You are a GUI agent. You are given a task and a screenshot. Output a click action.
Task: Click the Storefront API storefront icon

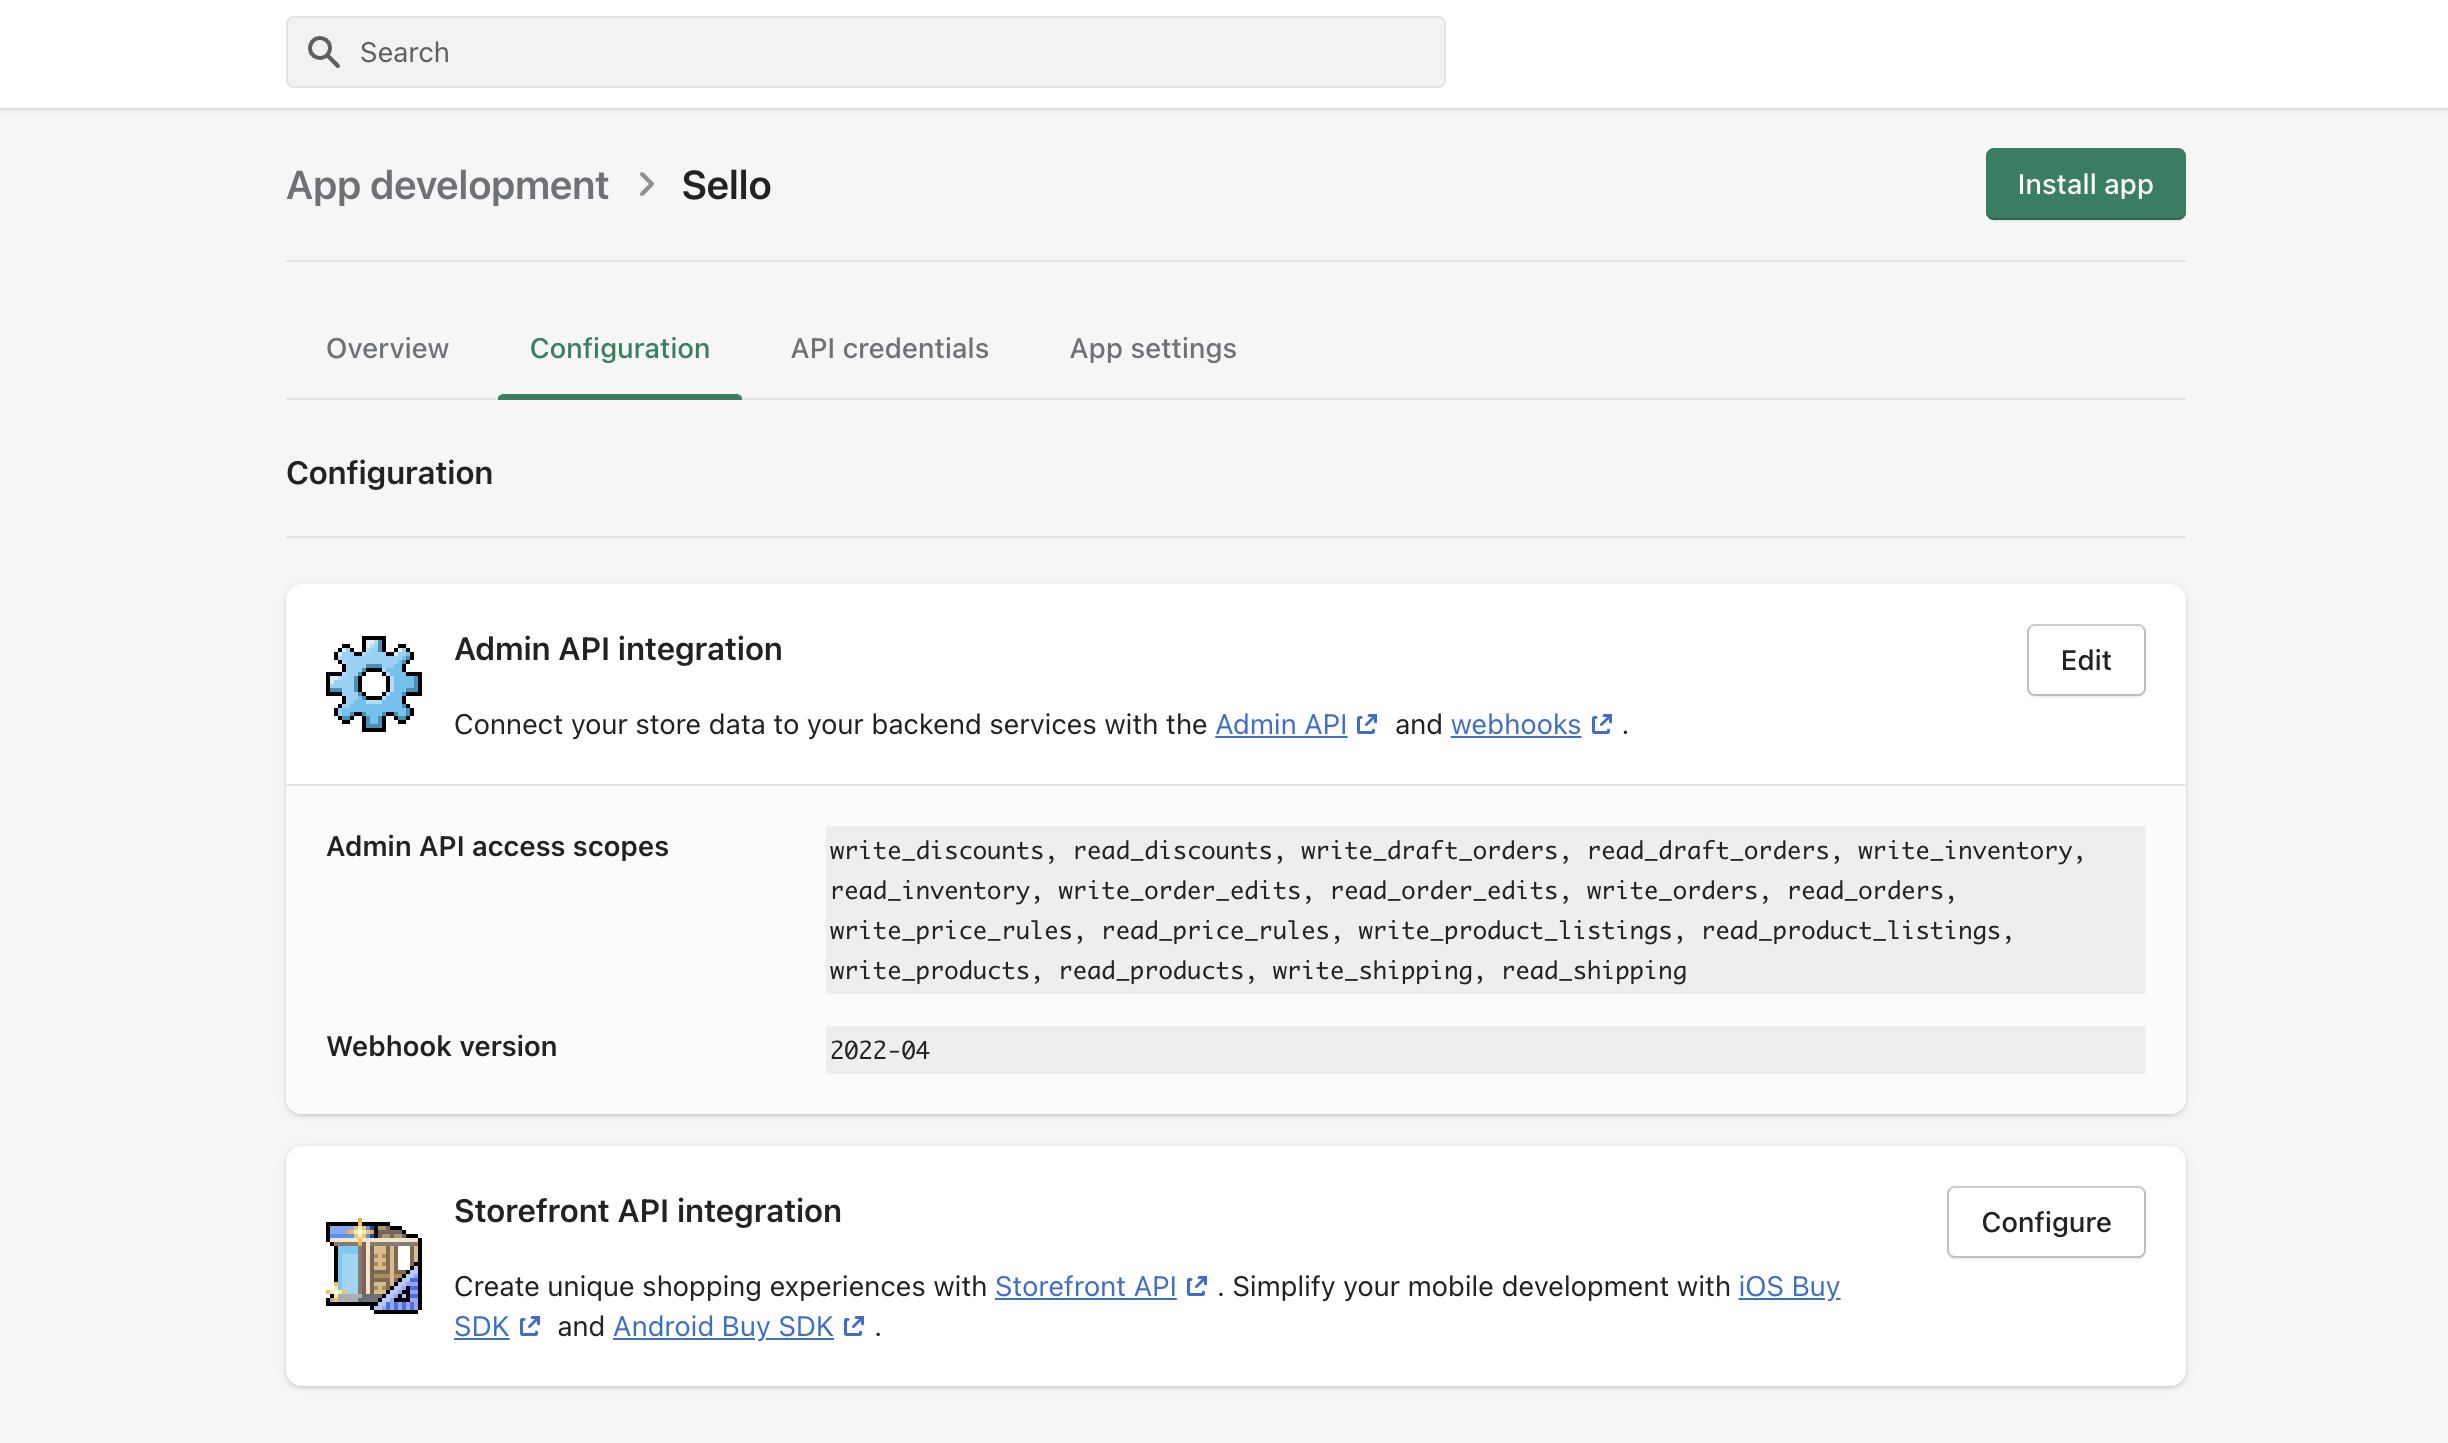tap(374, 1266)
